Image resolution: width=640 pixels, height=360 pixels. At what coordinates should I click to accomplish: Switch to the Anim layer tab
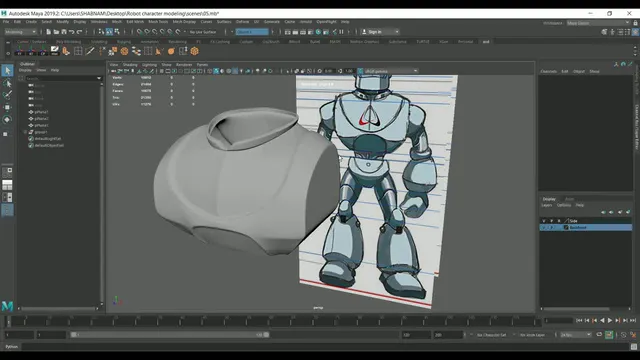click(569, 199)
